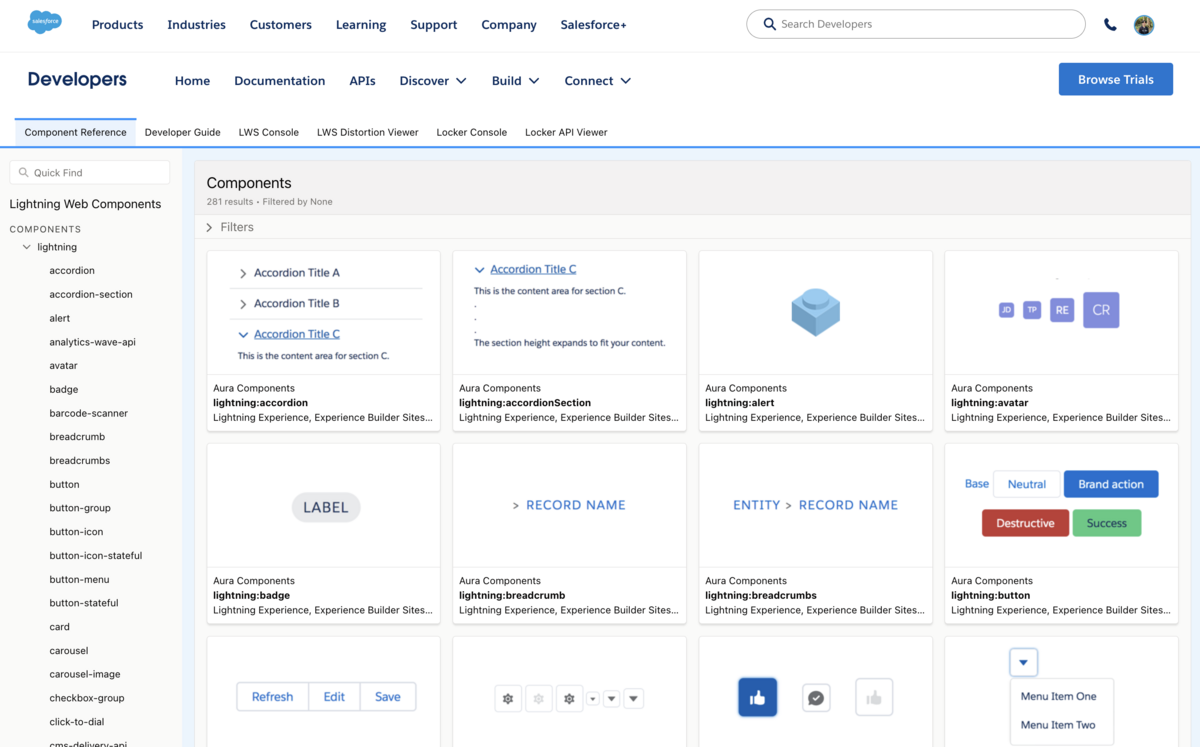Switch to the Developer Guide tab
Image resolution: width=1200 pixels, height=747 pixels.
[x=182, y=131]
